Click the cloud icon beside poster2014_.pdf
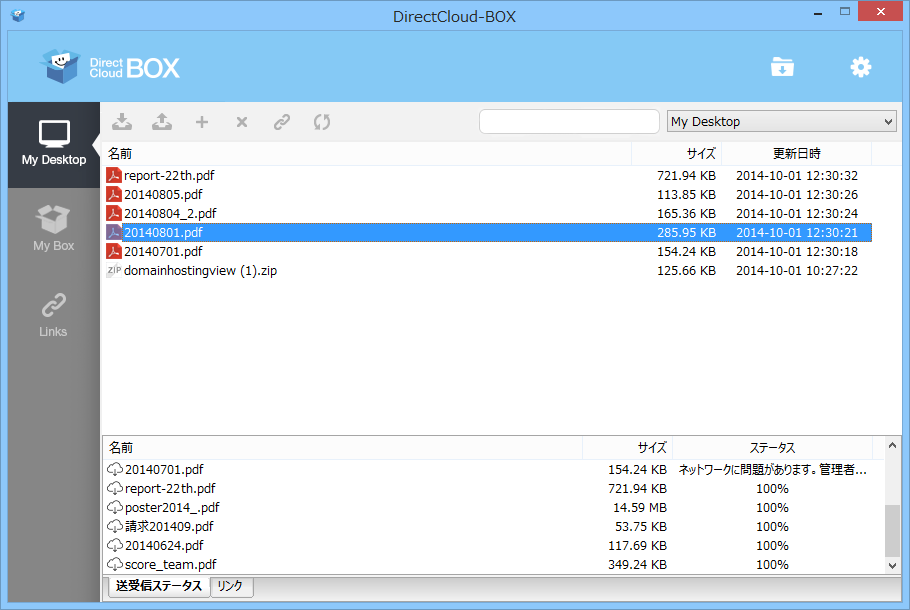The width and height of the screenshot is (910, 610). [x=115, y=507]
